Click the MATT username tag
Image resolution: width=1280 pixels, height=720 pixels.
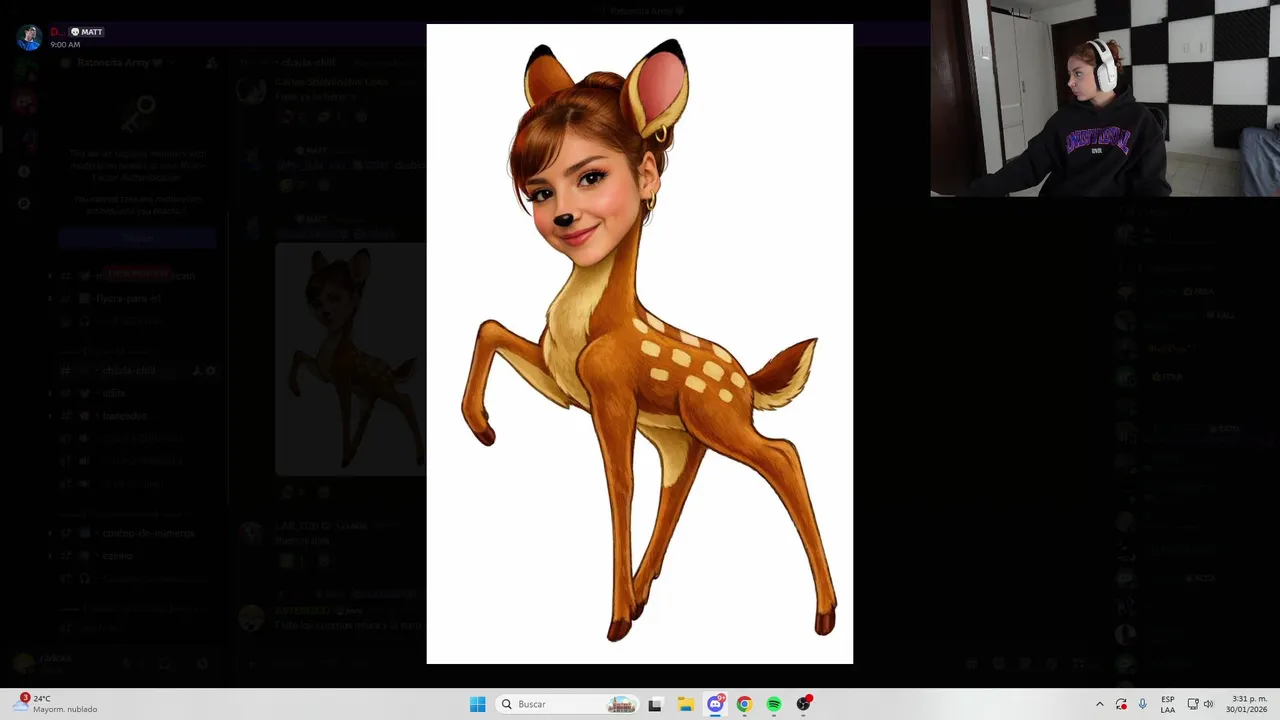87,32
